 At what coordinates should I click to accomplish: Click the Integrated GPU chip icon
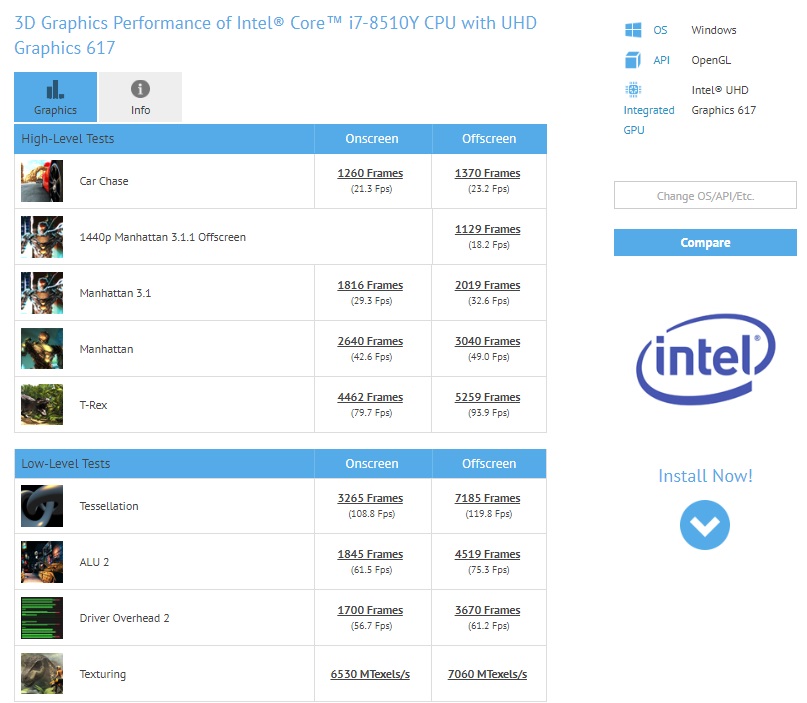pyautogui.click(x=633, y=90)
